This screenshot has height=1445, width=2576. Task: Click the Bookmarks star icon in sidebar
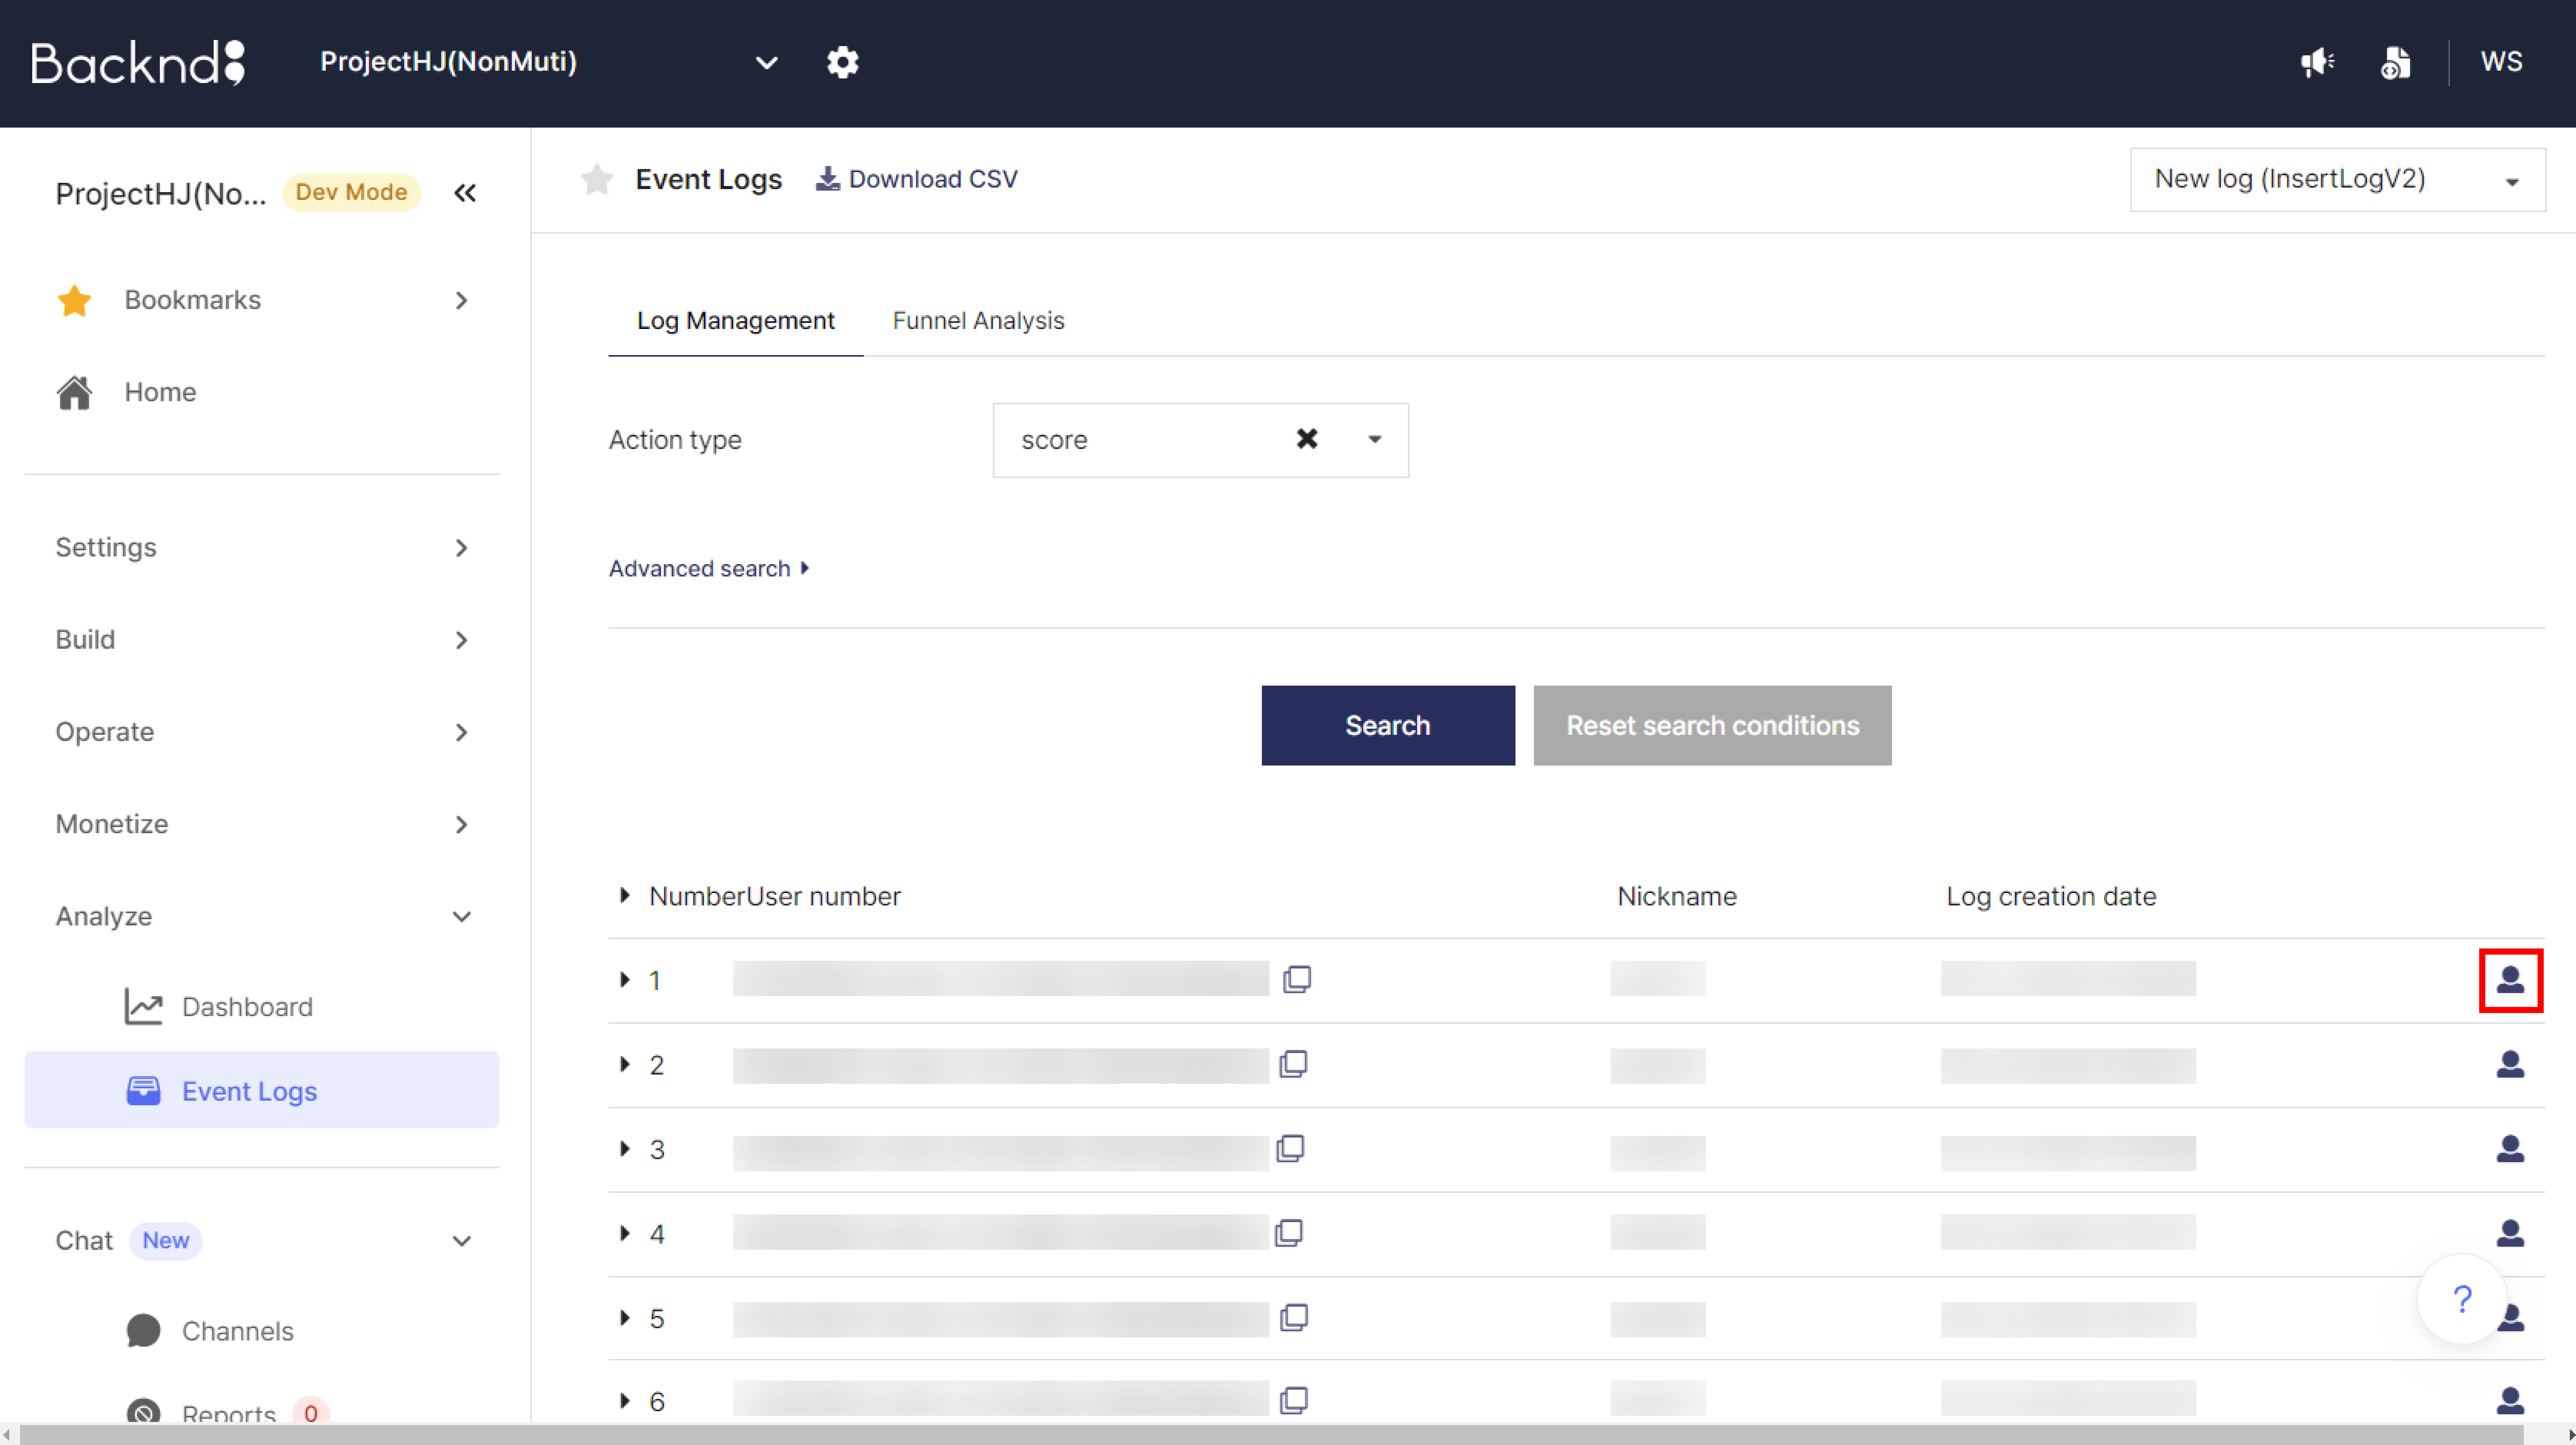pyautogui.click(x=75, y=300)
